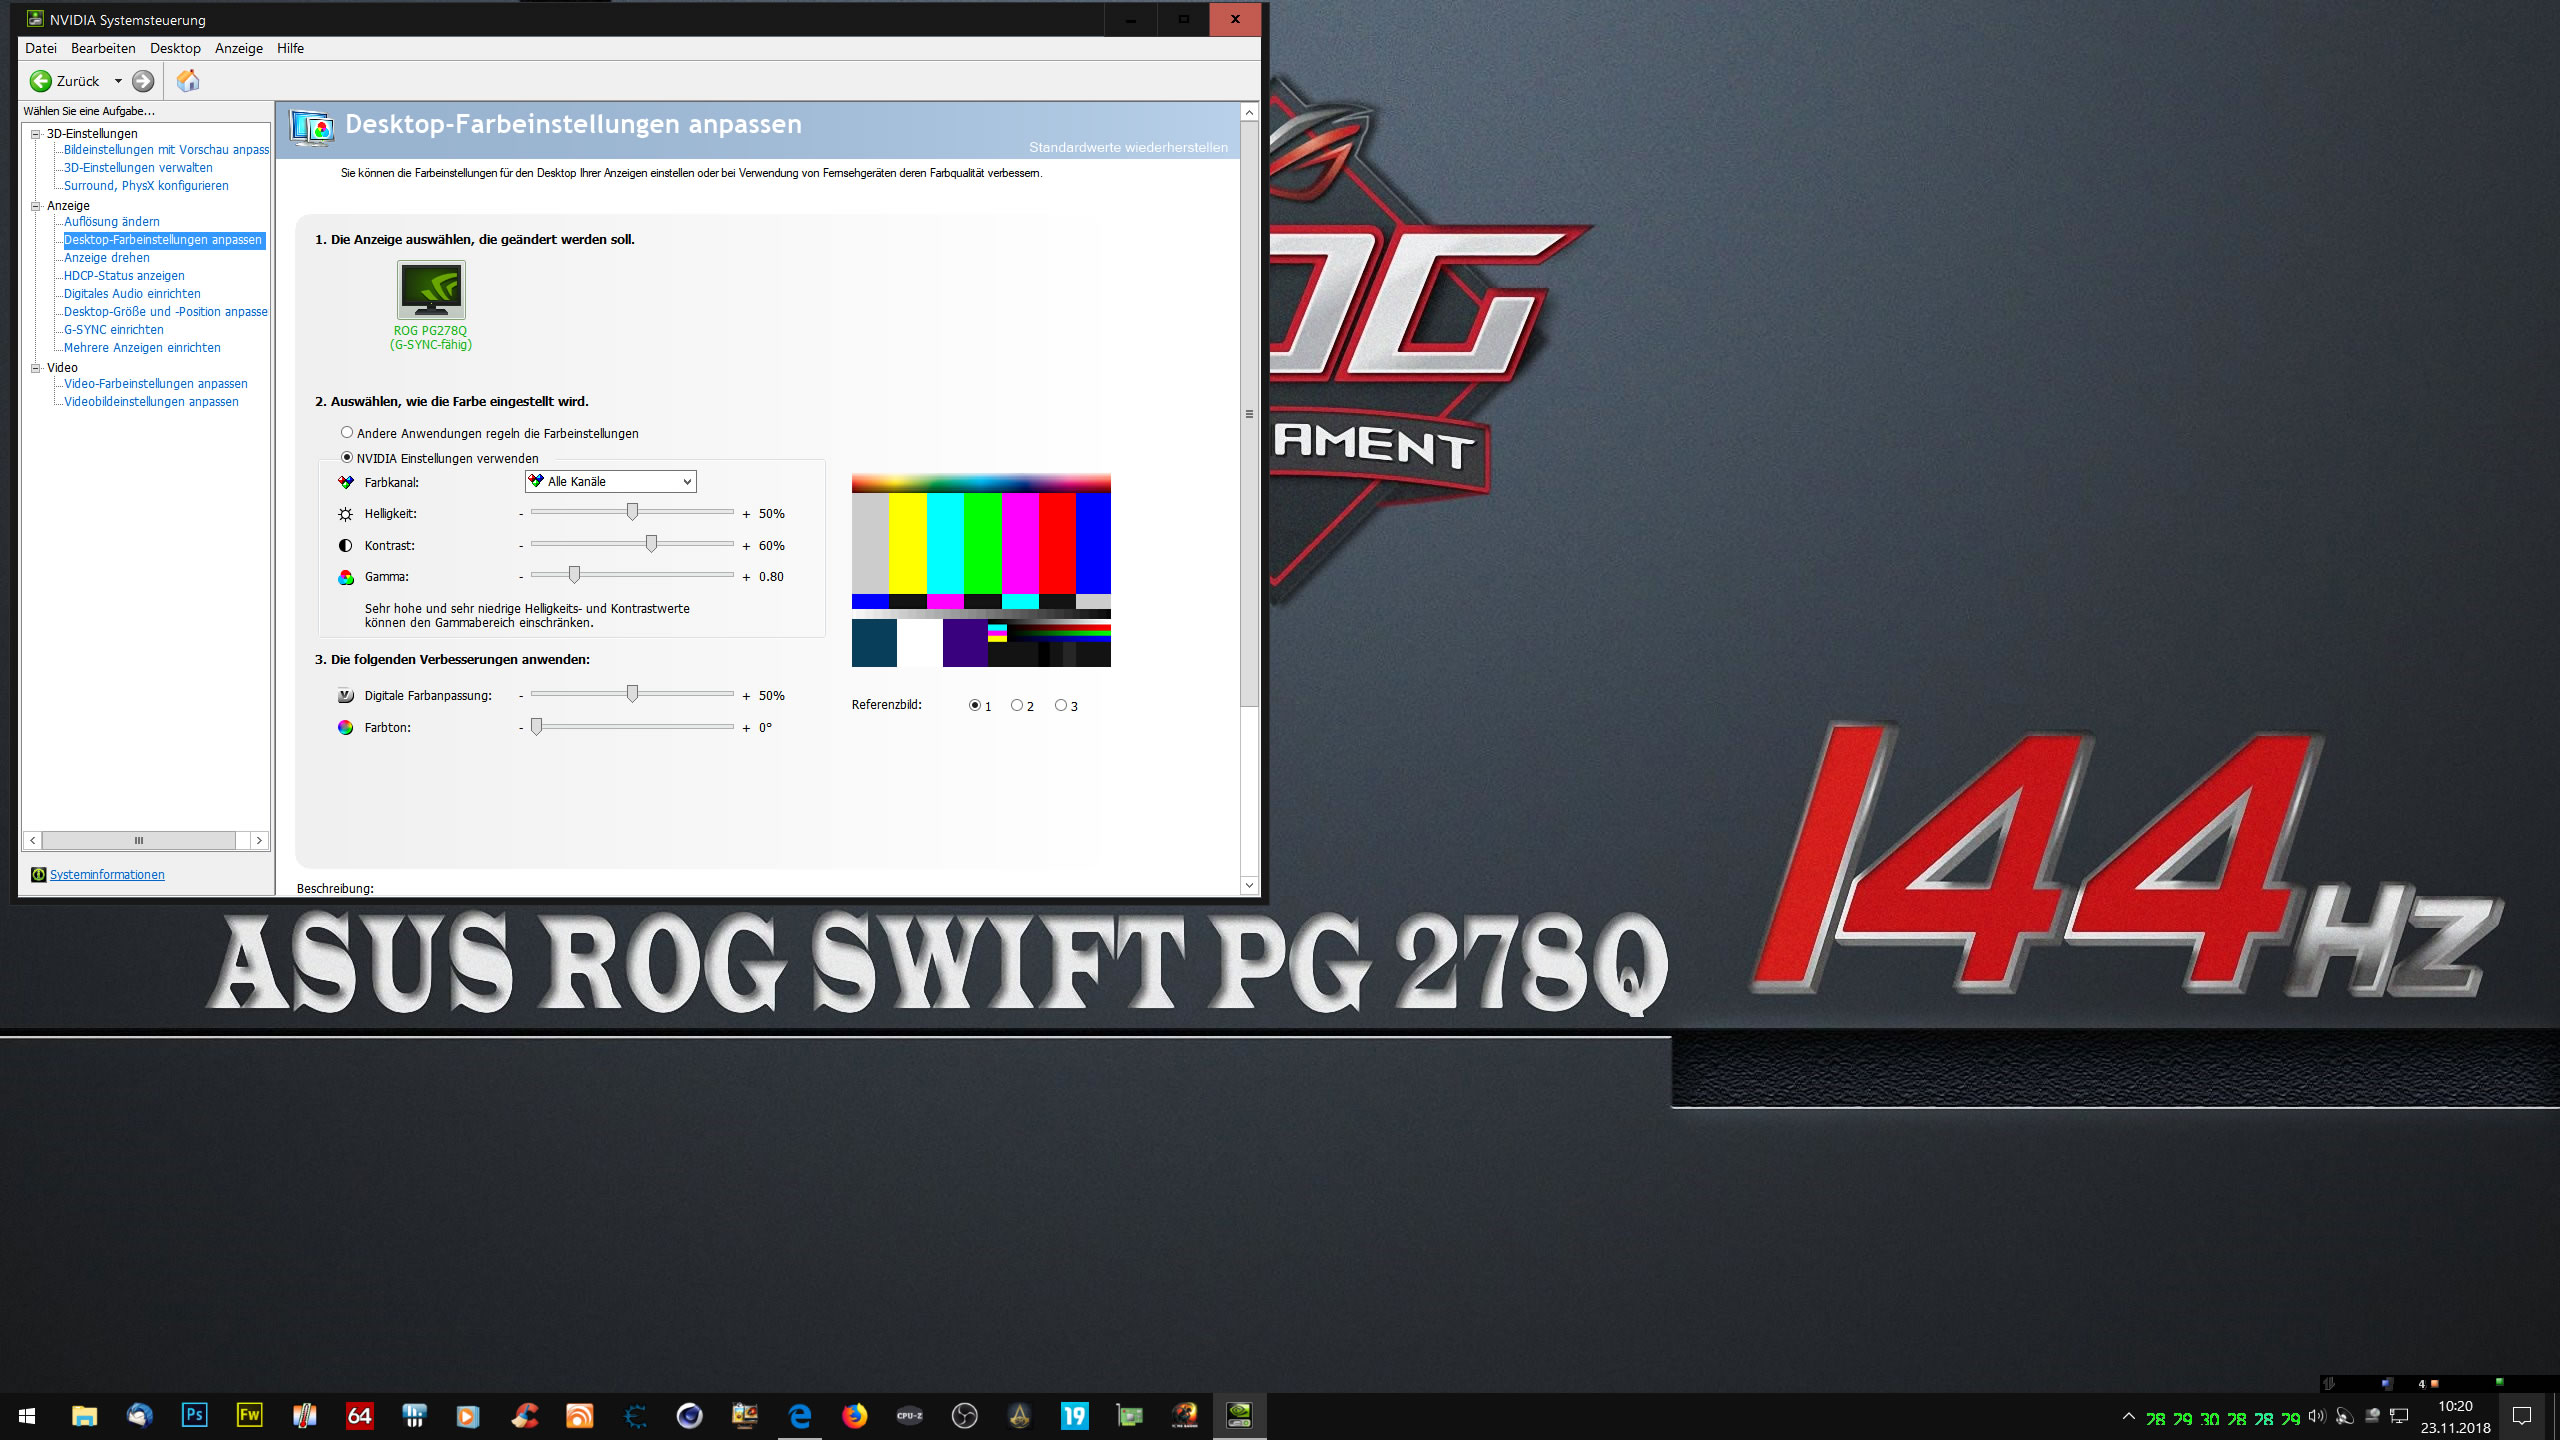Click the Kontrast slider handle
The image size is (2560, 1440).
pyautogui.click(x=652, y=544)
